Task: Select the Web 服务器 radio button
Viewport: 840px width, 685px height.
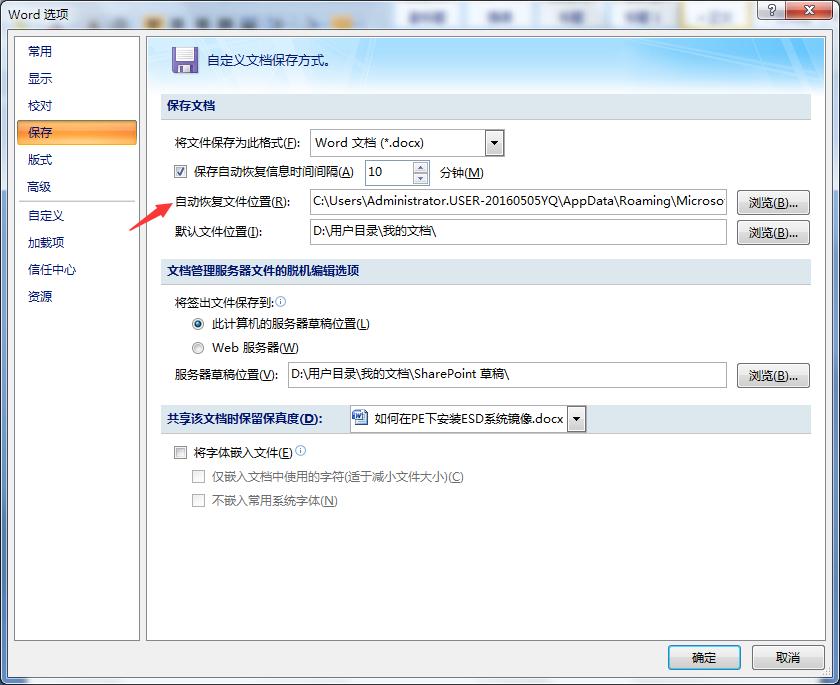Action: pyautogui.click(x=197, y=347)
